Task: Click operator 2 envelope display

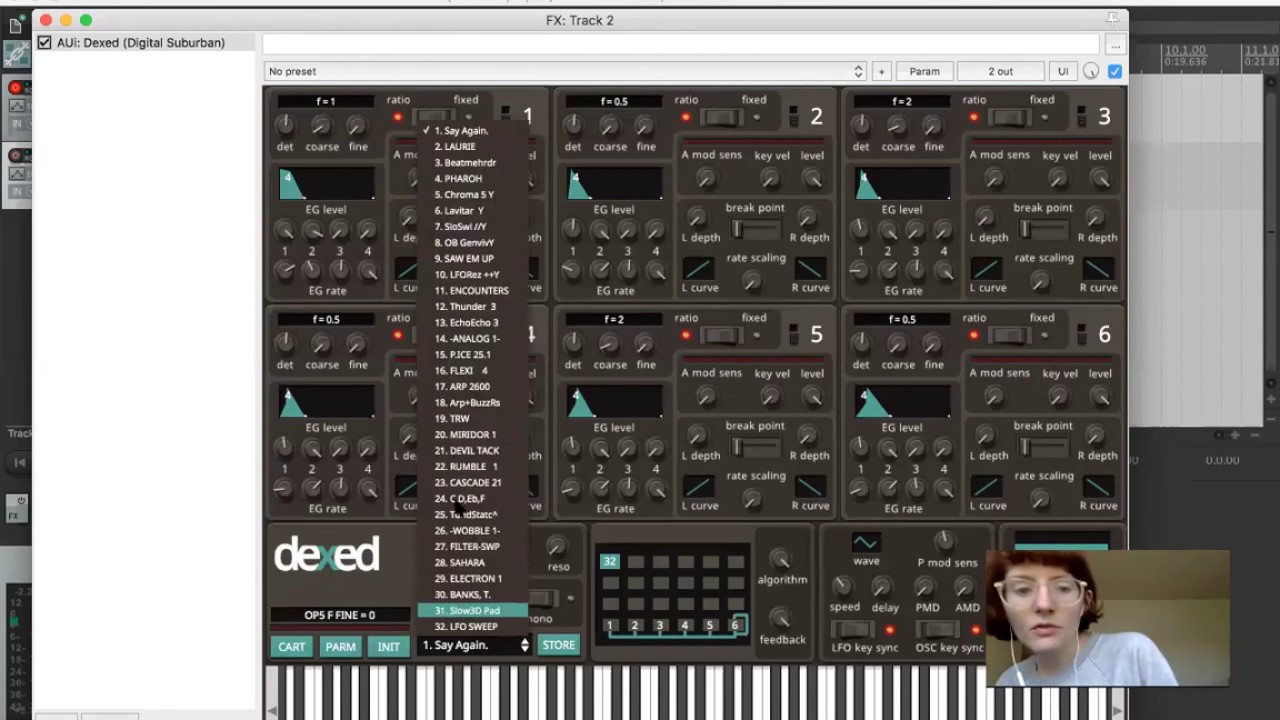Action: pyautogui.click(x=614, y=183)
